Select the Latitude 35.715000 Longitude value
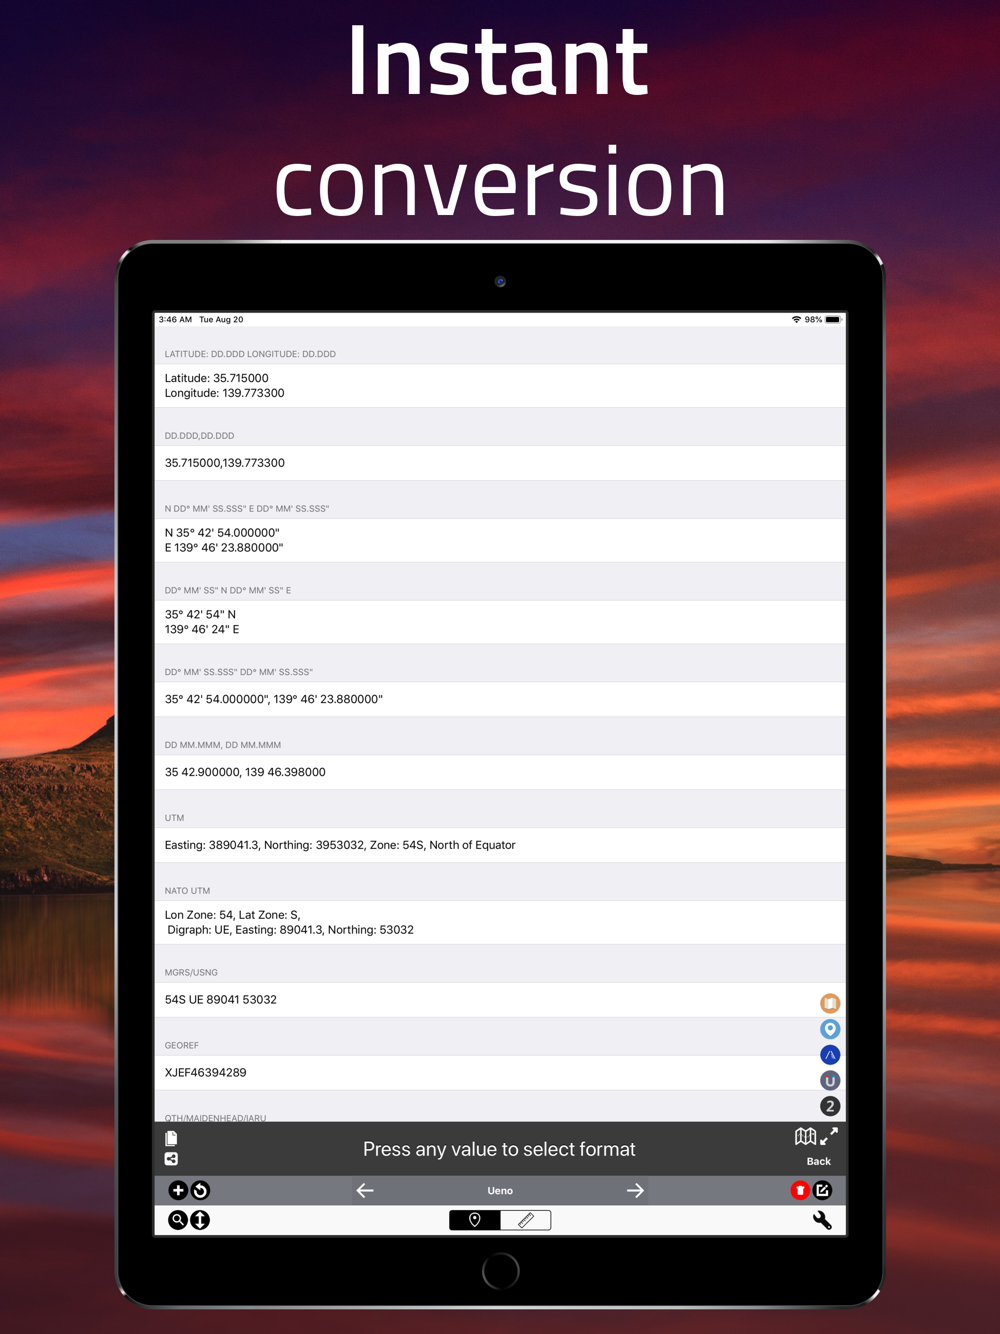 [500, 386]
